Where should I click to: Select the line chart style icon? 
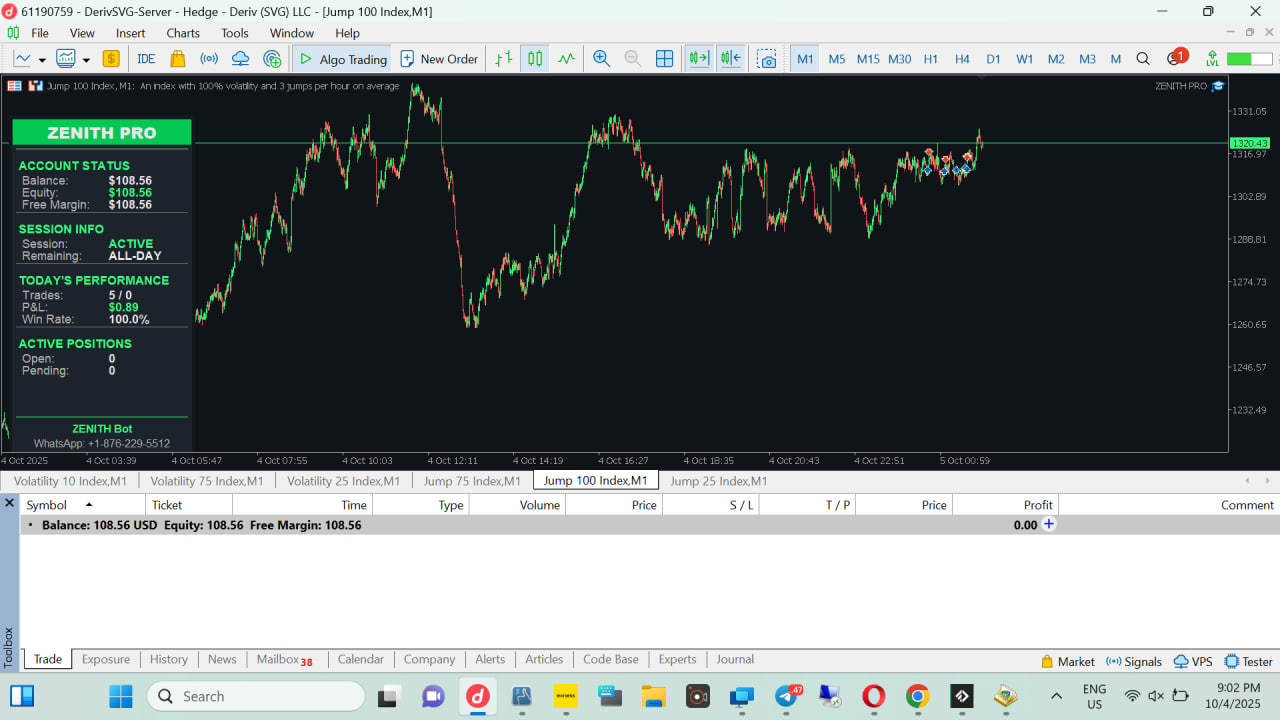tap(567, 59)
